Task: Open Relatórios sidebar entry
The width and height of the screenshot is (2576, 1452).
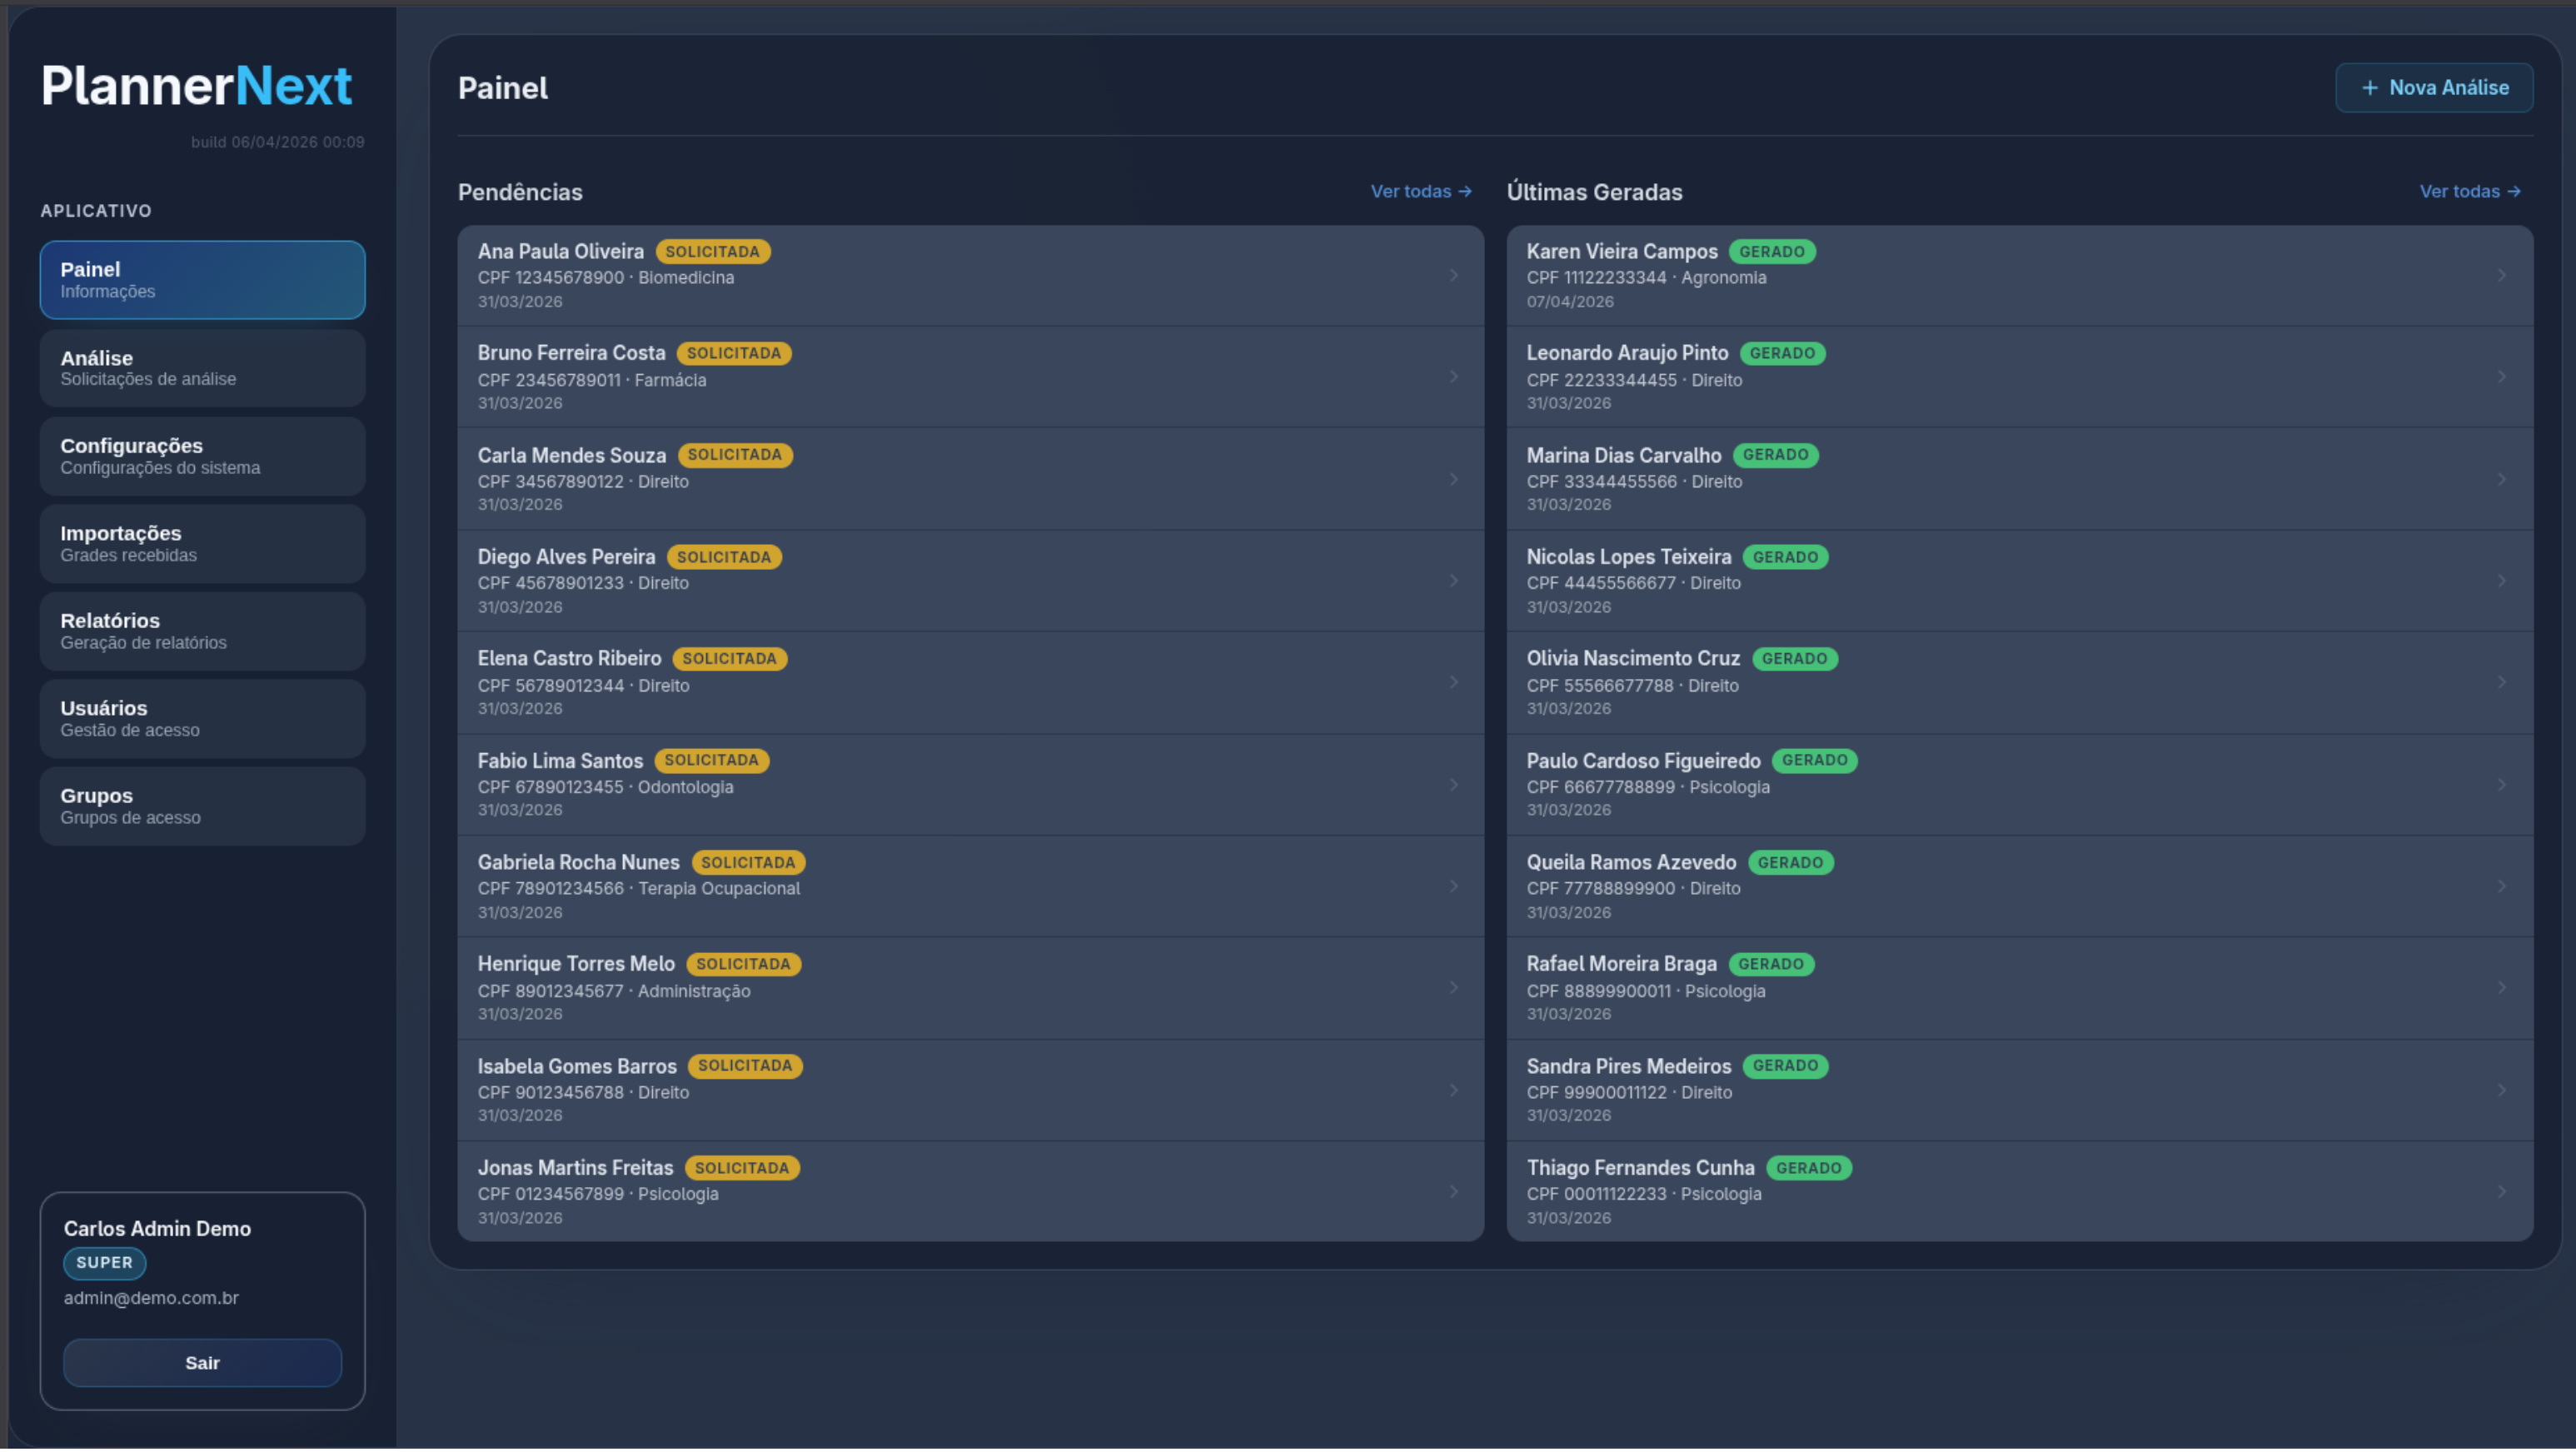Action: [x=202, y=631]
